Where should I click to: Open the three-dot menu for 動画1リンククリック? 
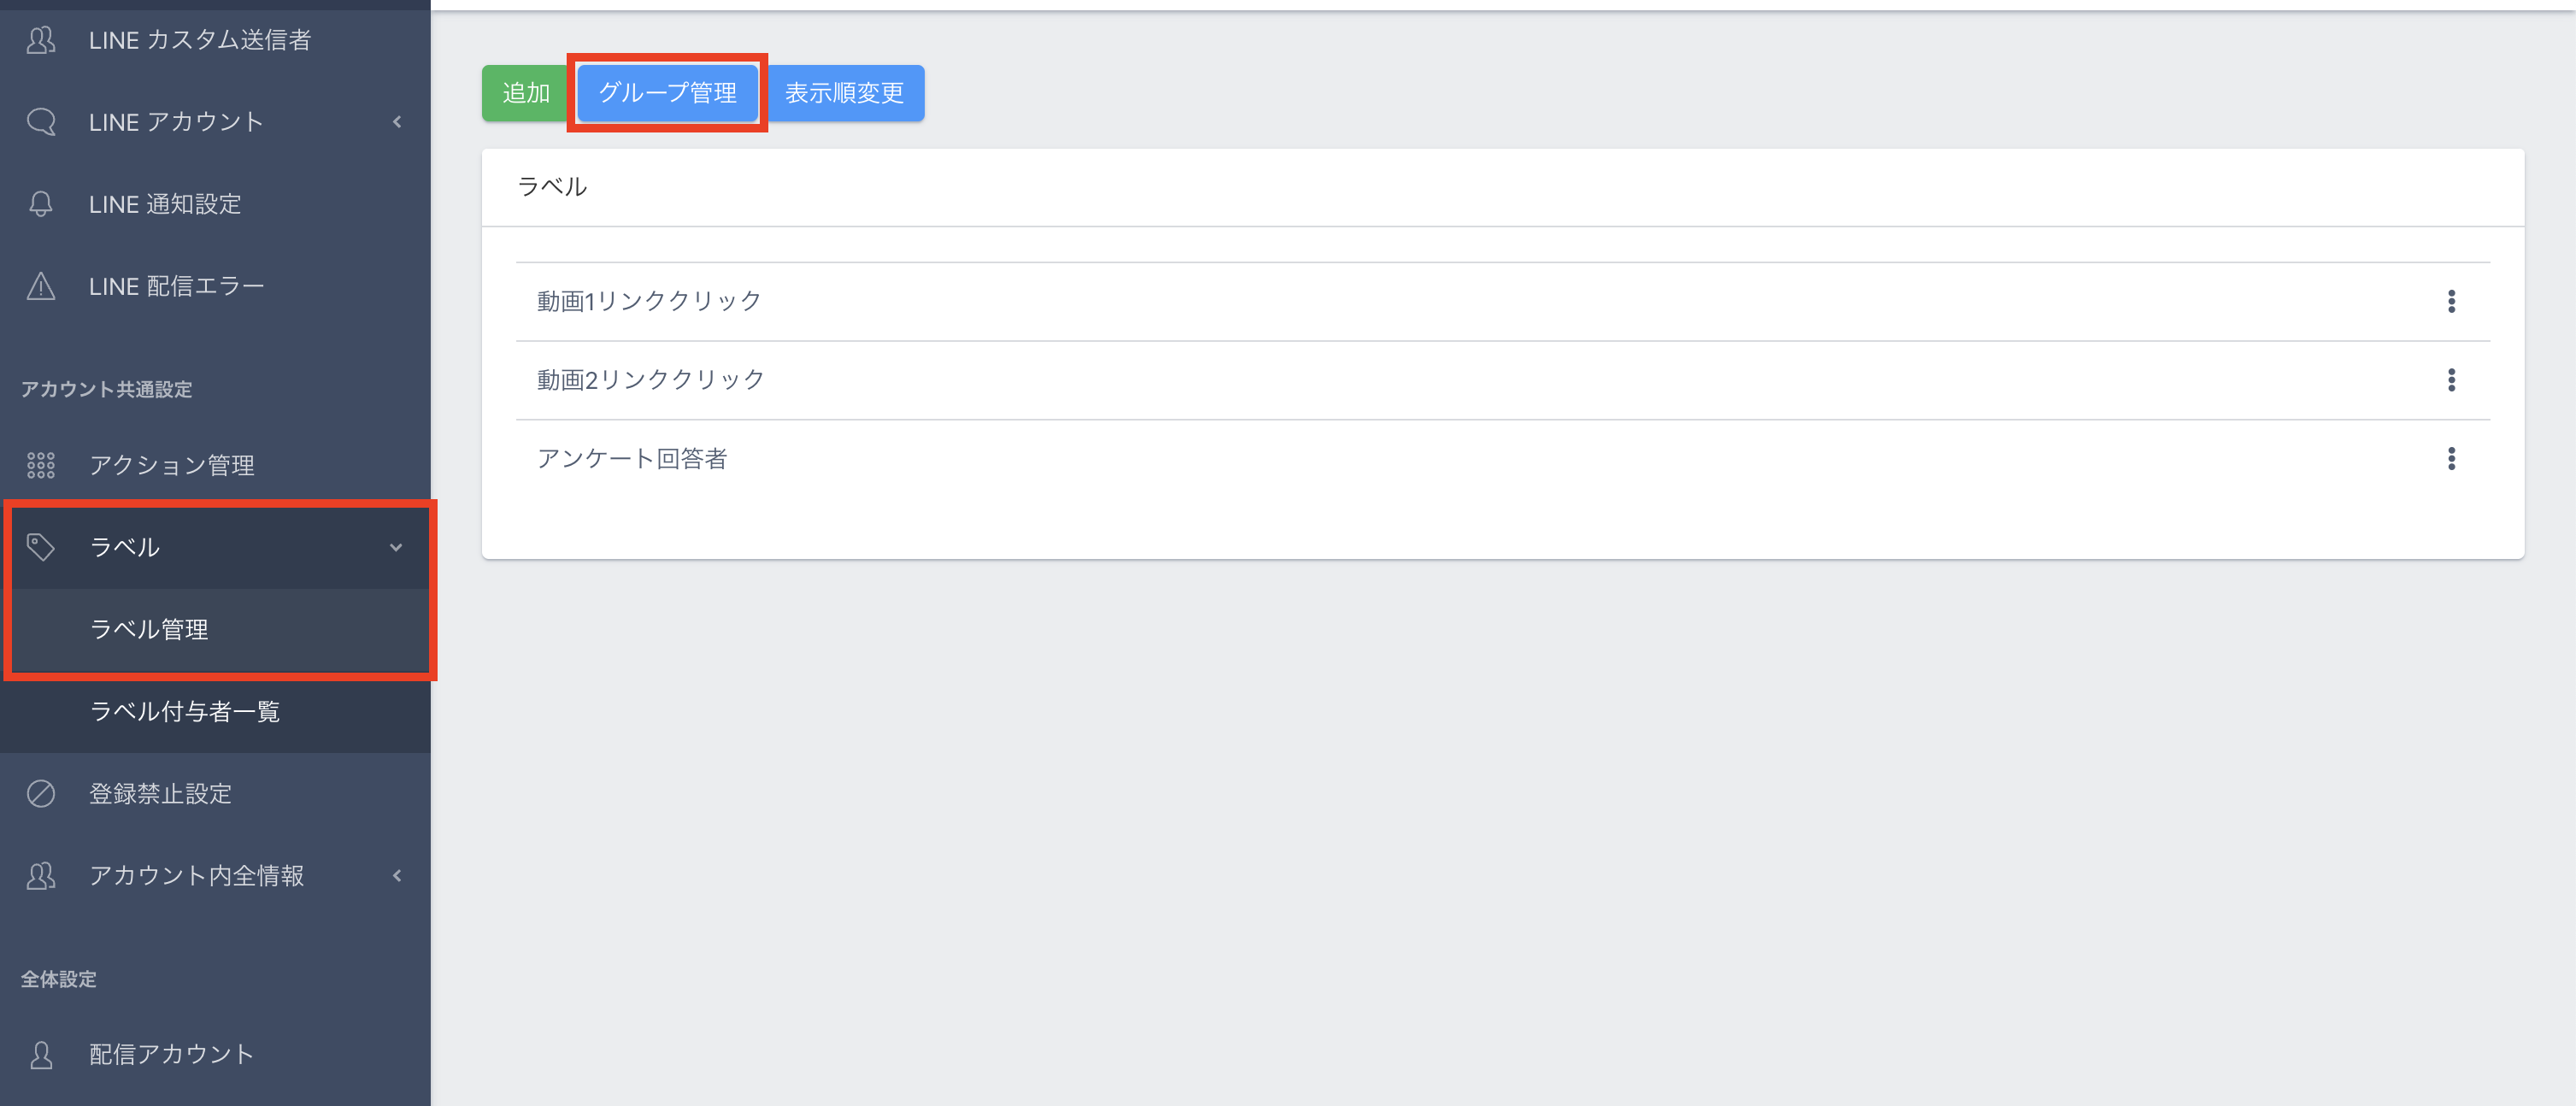[2451, 301]
